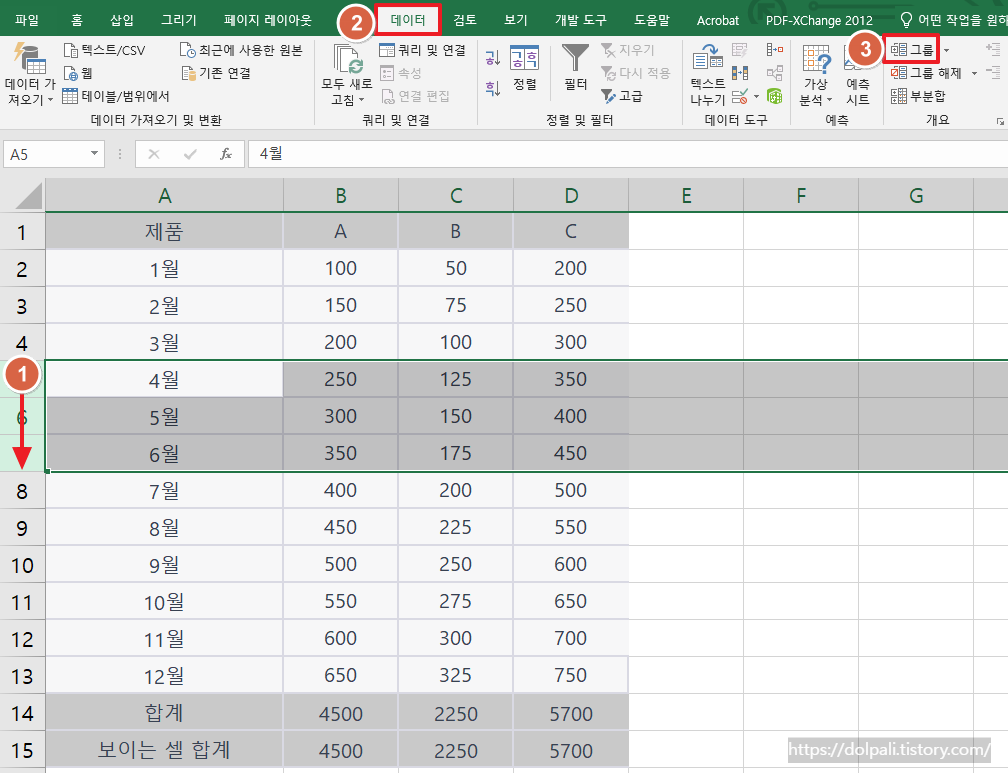Select row 14 header
1008x773 pixels.
[x=22, y=713]
